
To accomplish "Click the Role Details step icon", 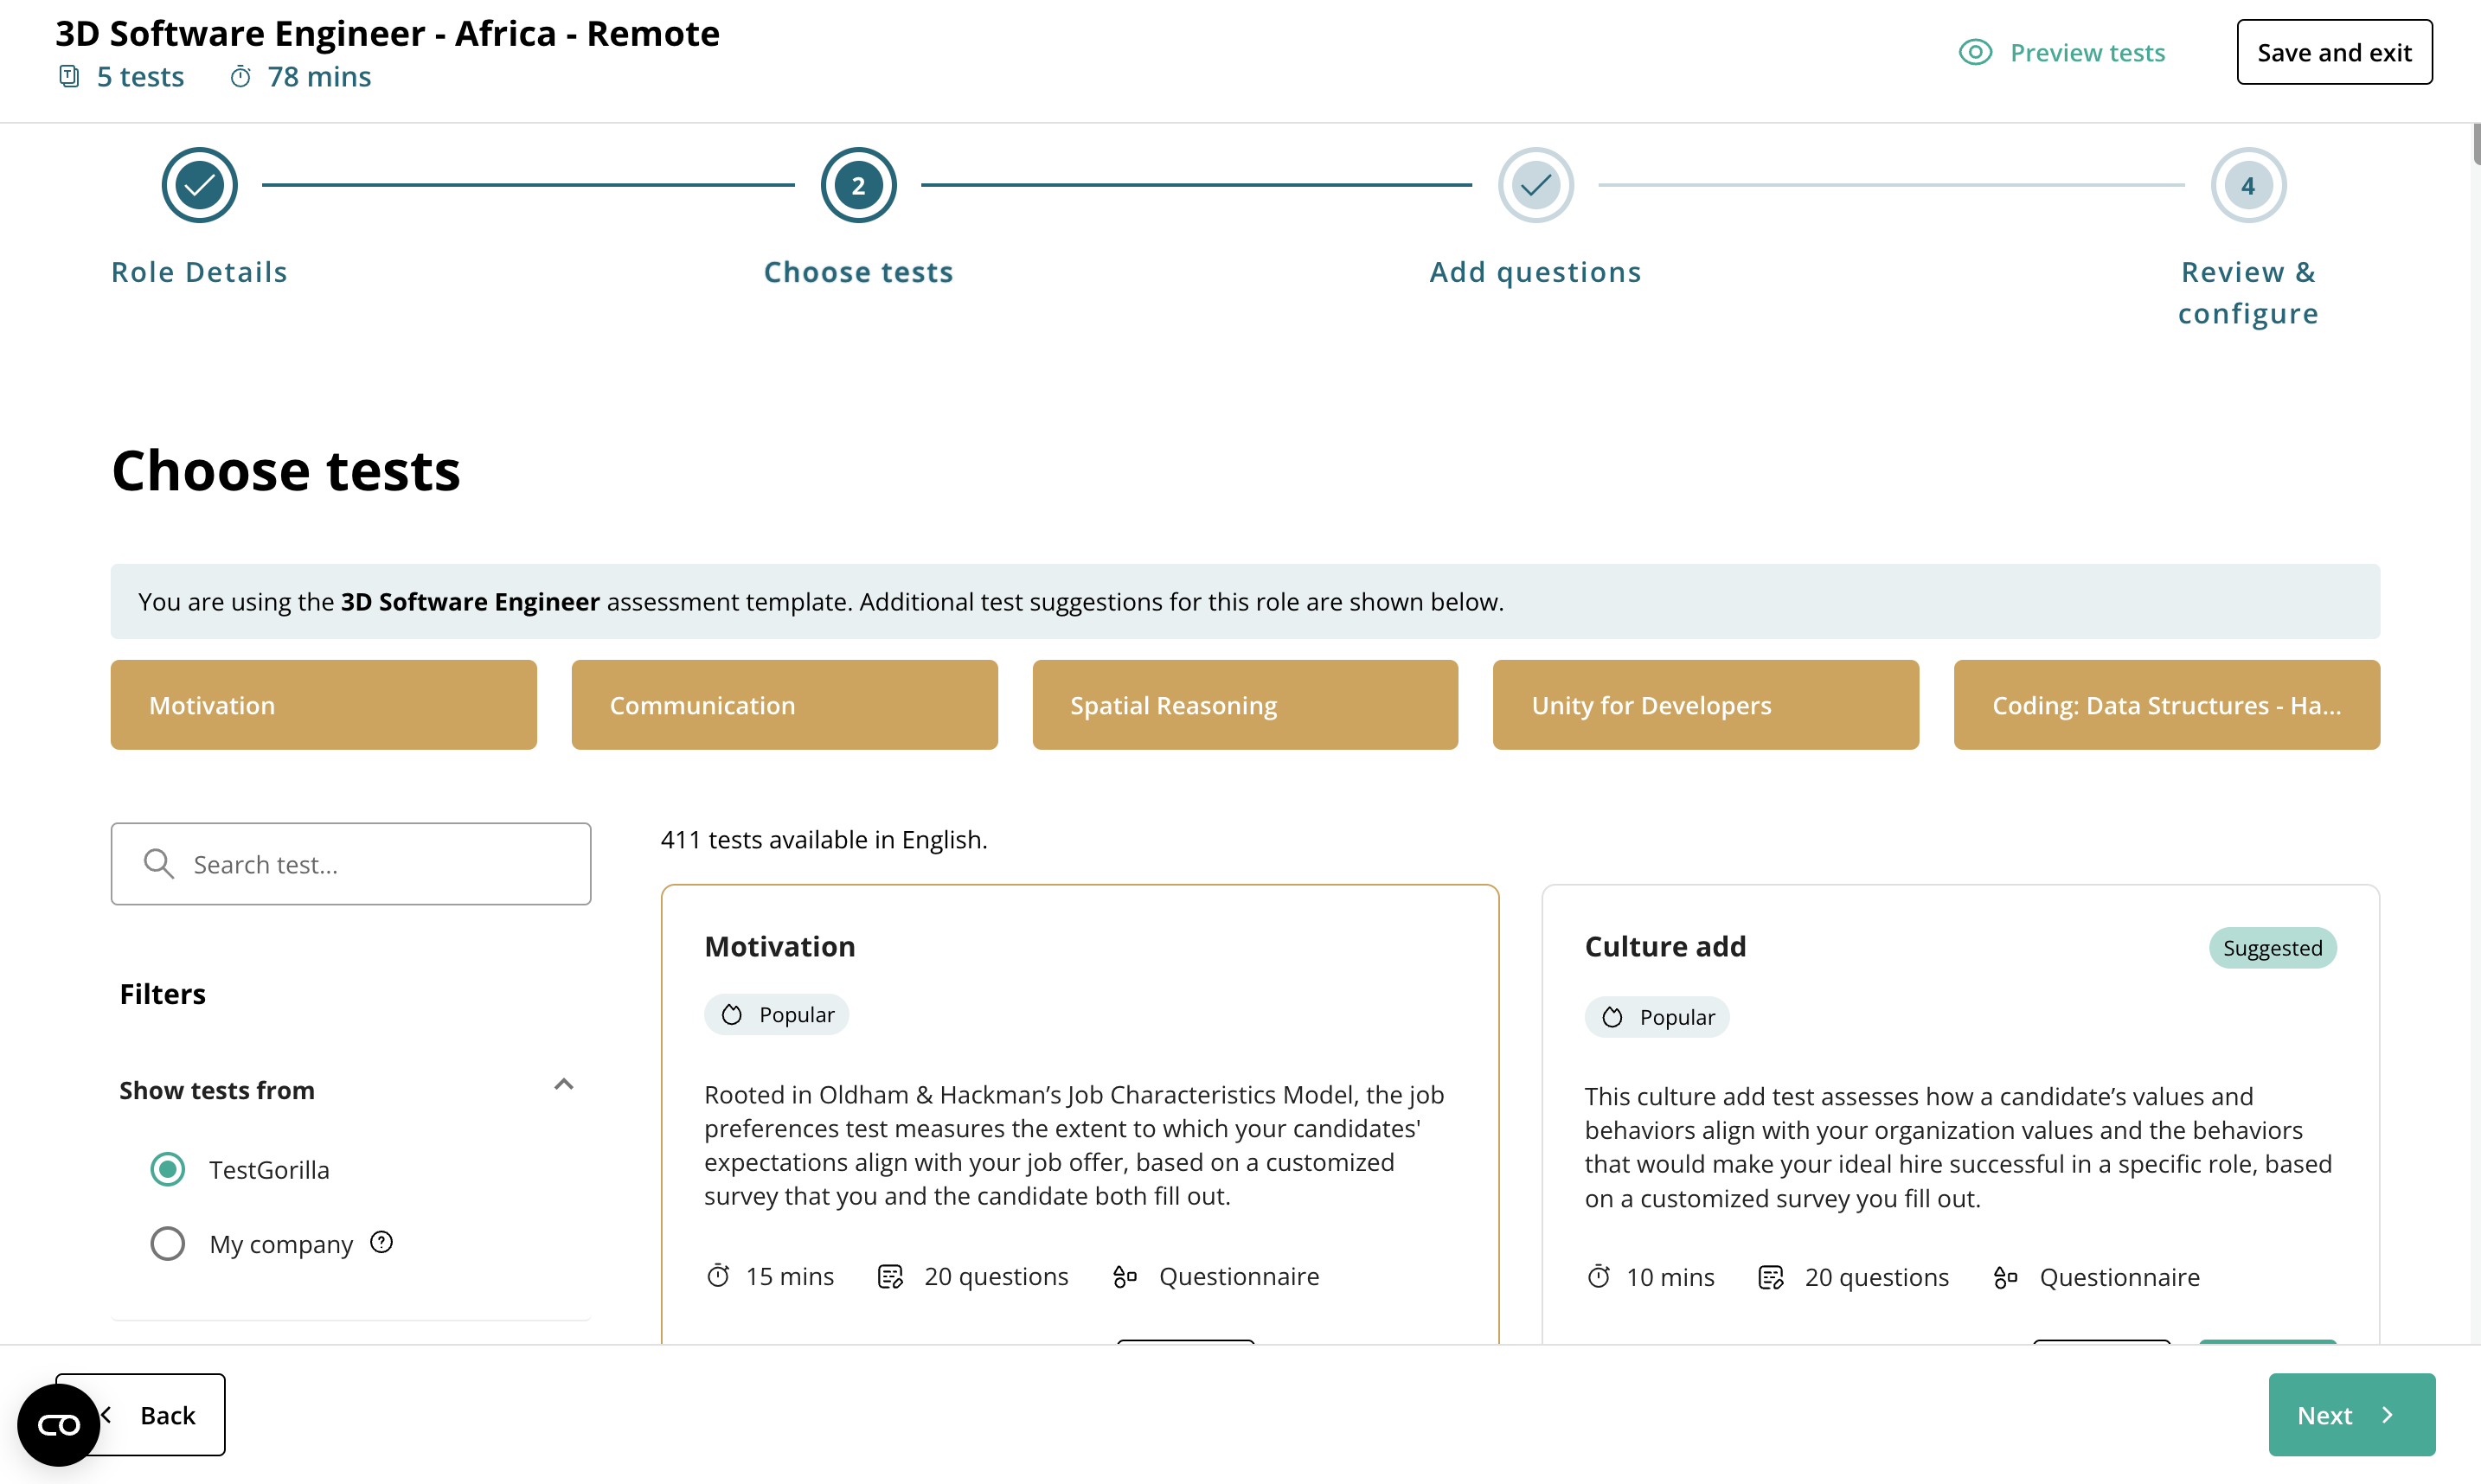I will (200, 185).
